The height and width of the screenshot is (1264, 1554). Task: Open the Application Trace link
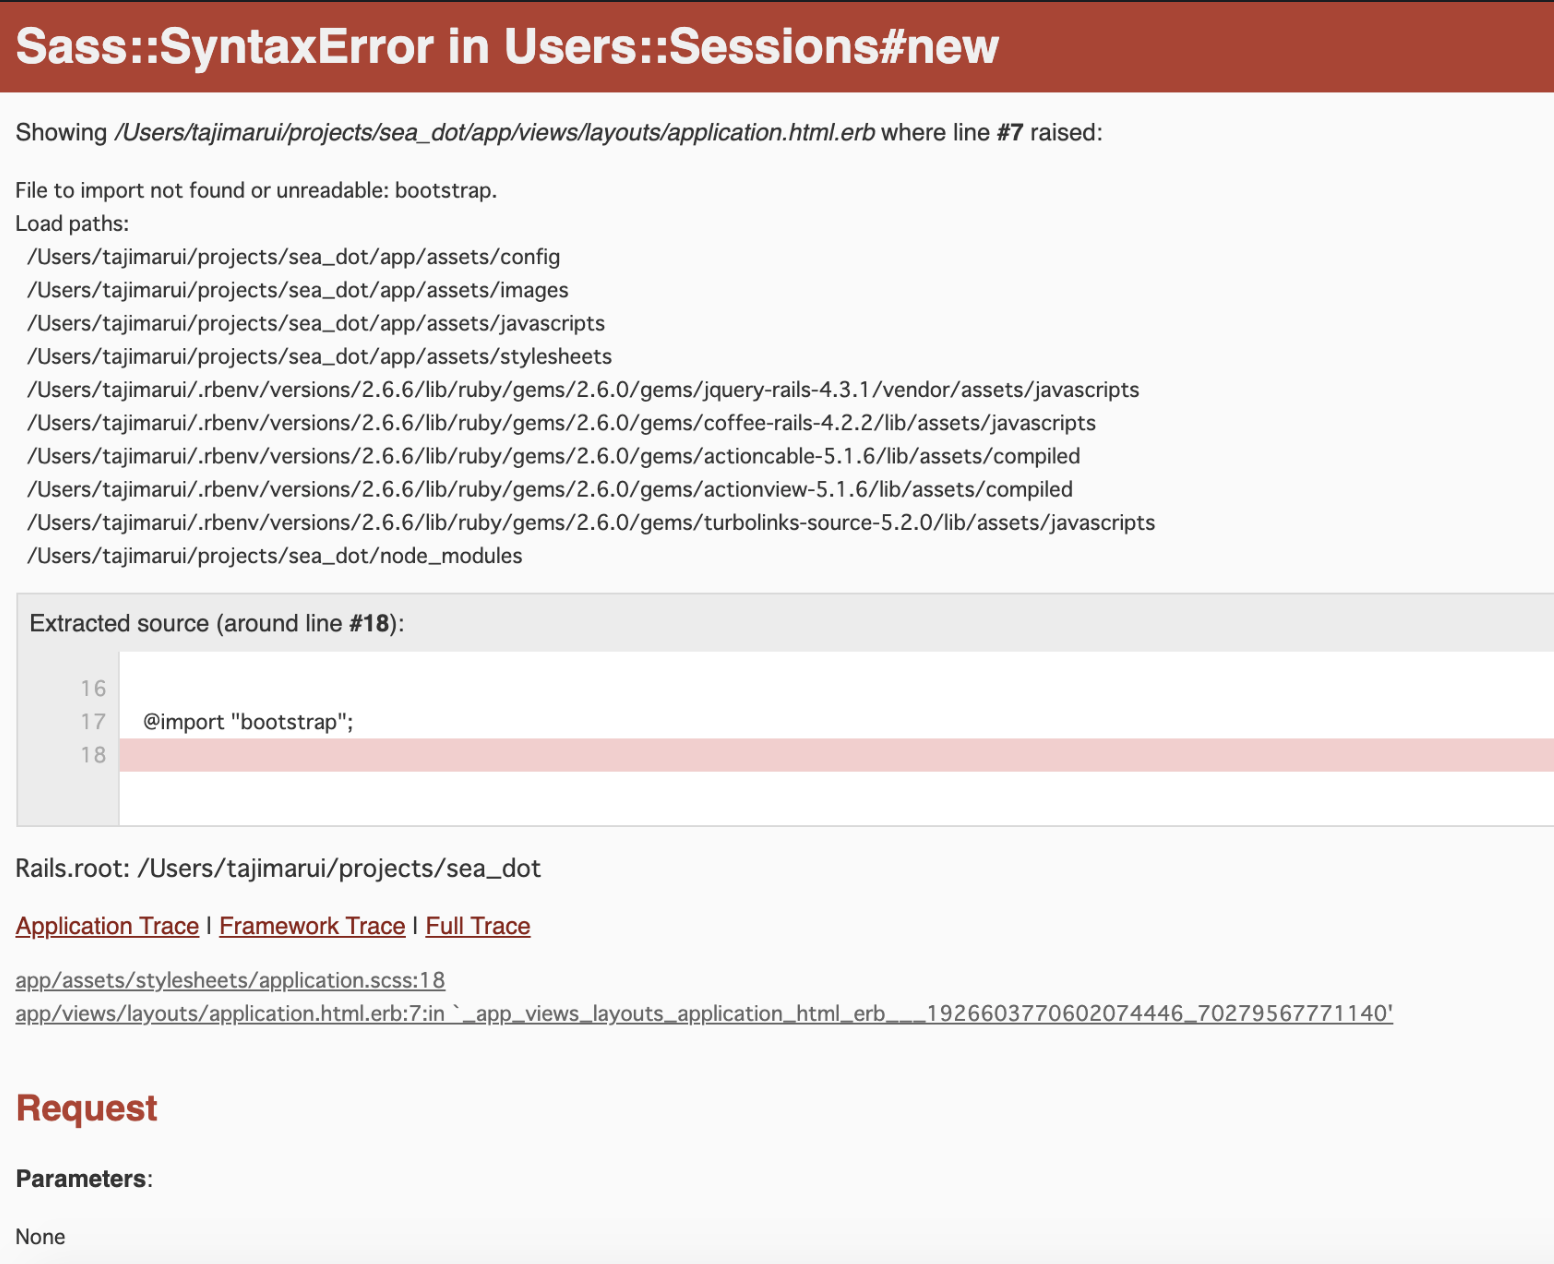click(107, 926)
